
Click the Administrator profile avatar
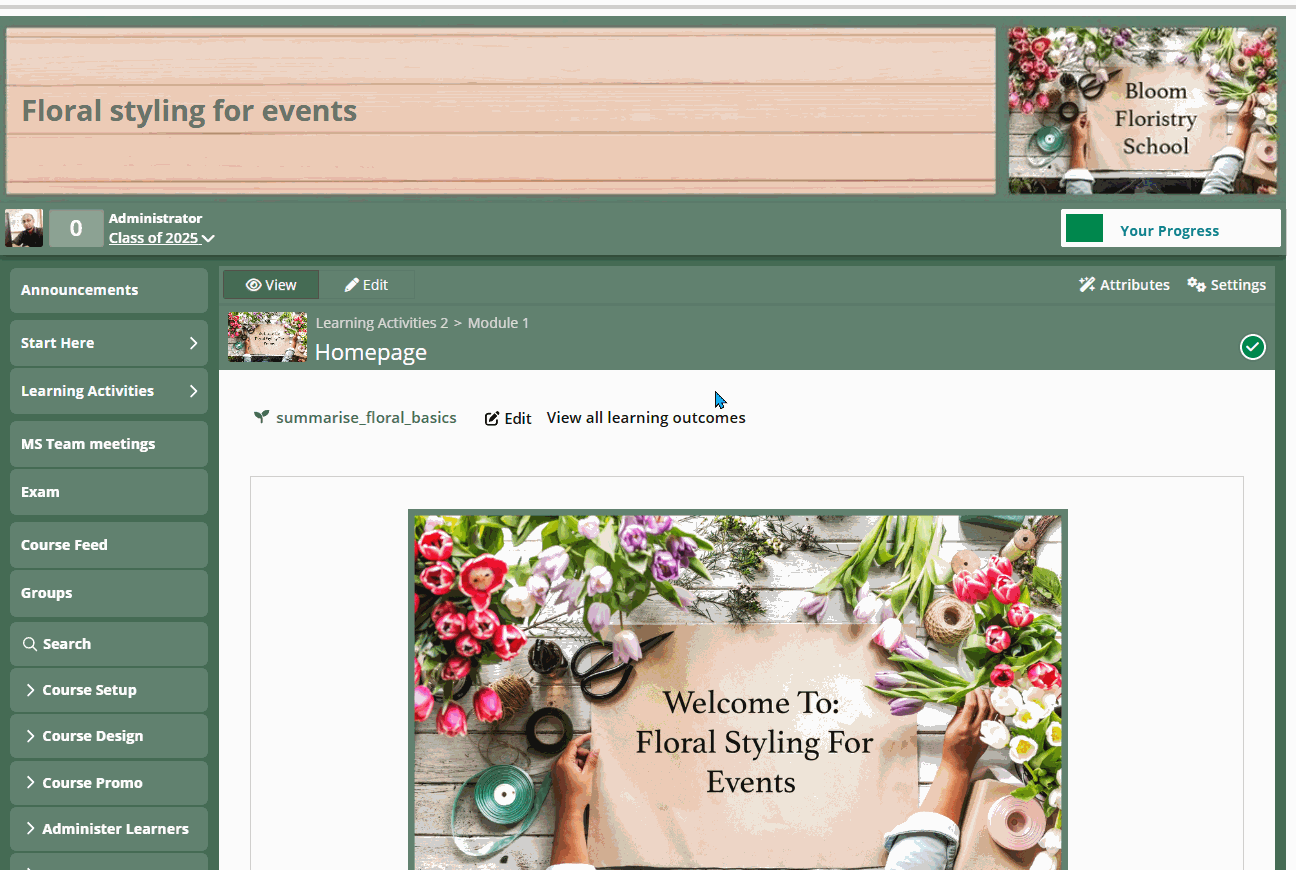pos(24,228)
